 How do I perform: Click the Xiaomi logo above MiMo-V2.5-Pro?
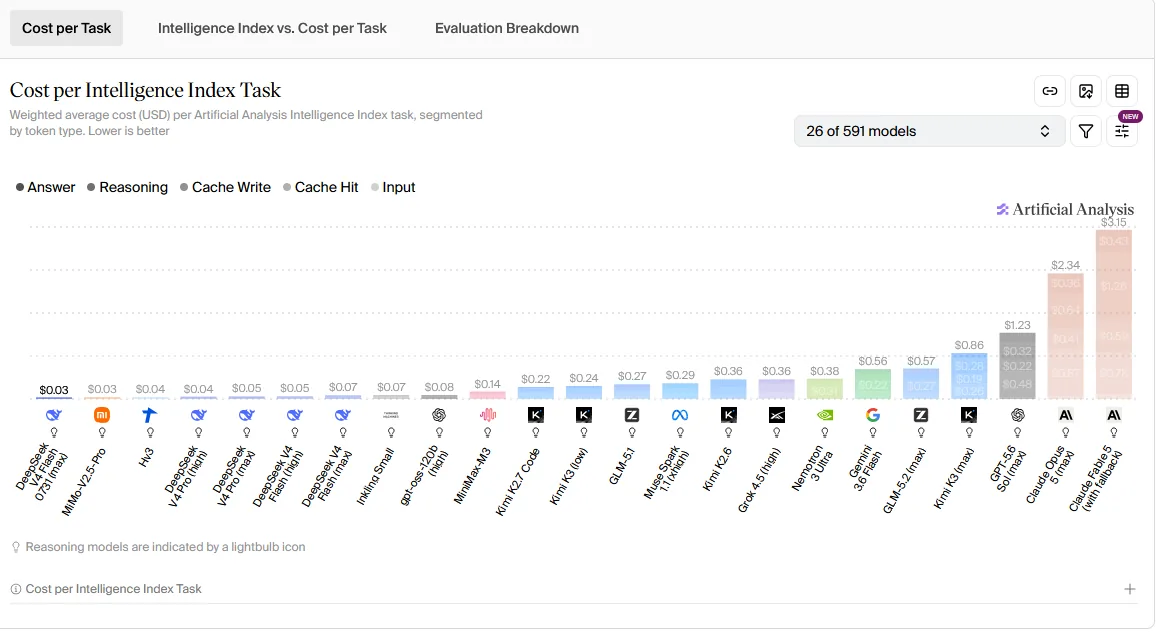tap(102, 415)
